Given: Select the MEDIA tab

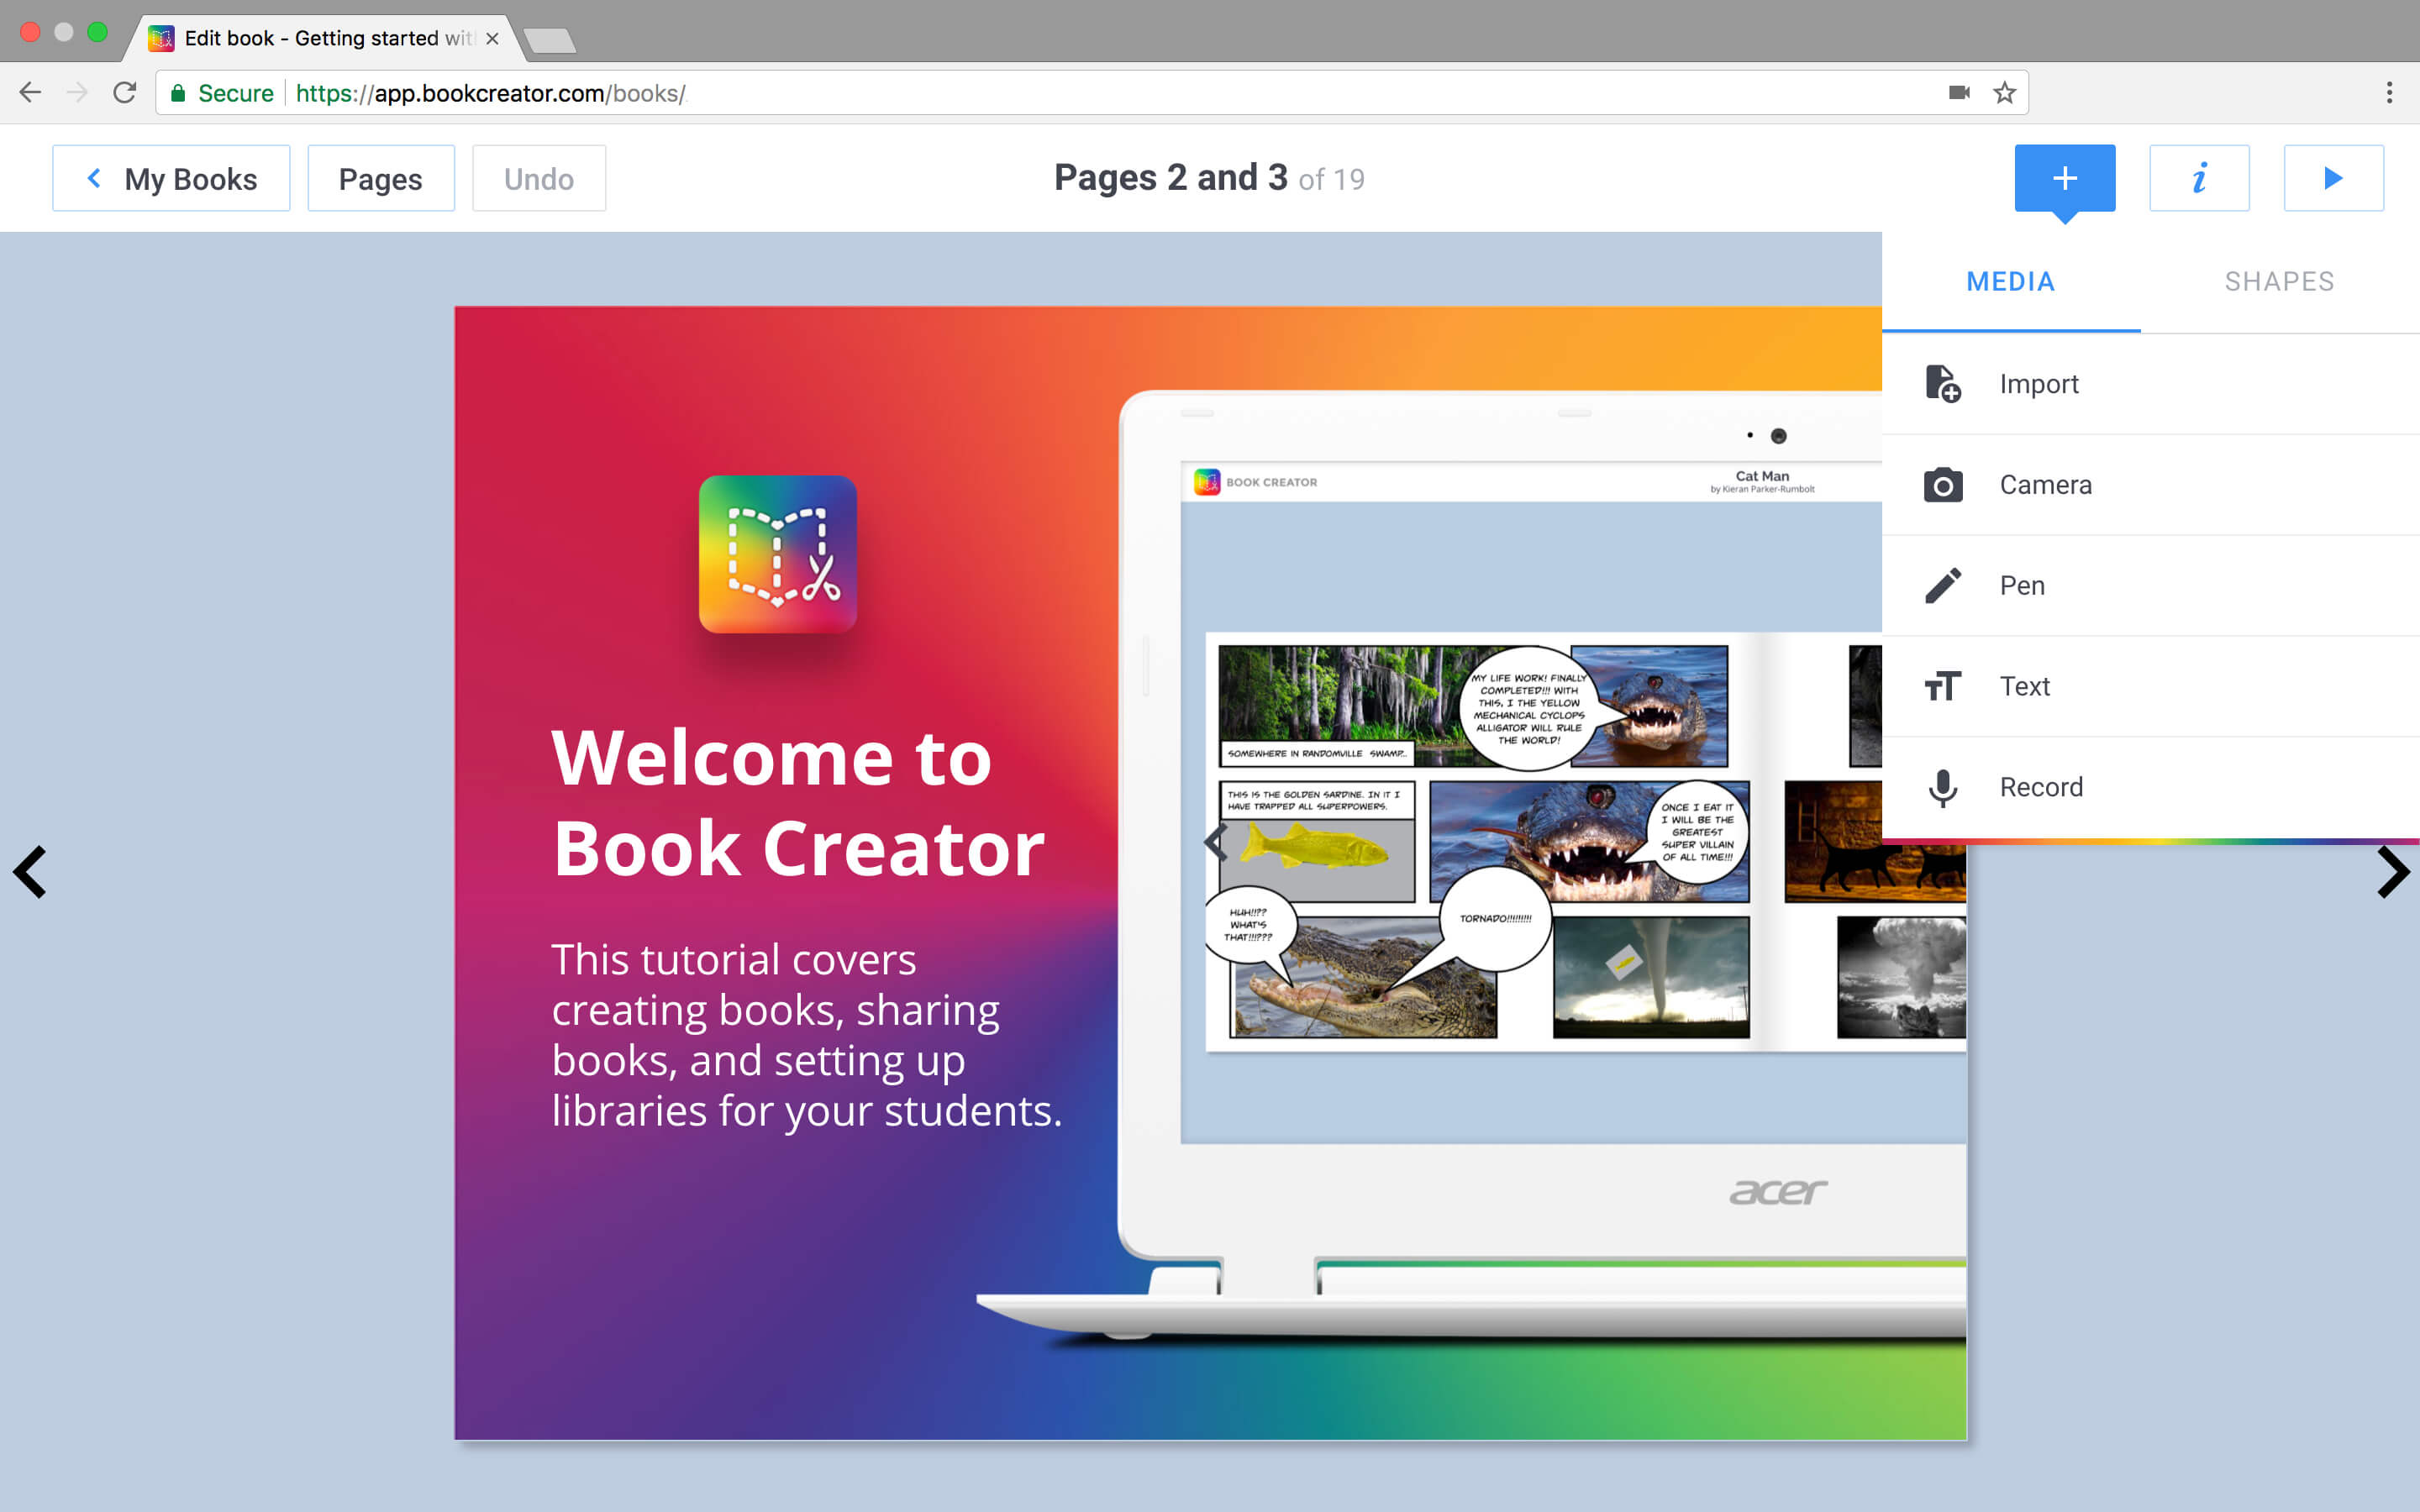Looking at the screenshot, I should click(2010, 282).
